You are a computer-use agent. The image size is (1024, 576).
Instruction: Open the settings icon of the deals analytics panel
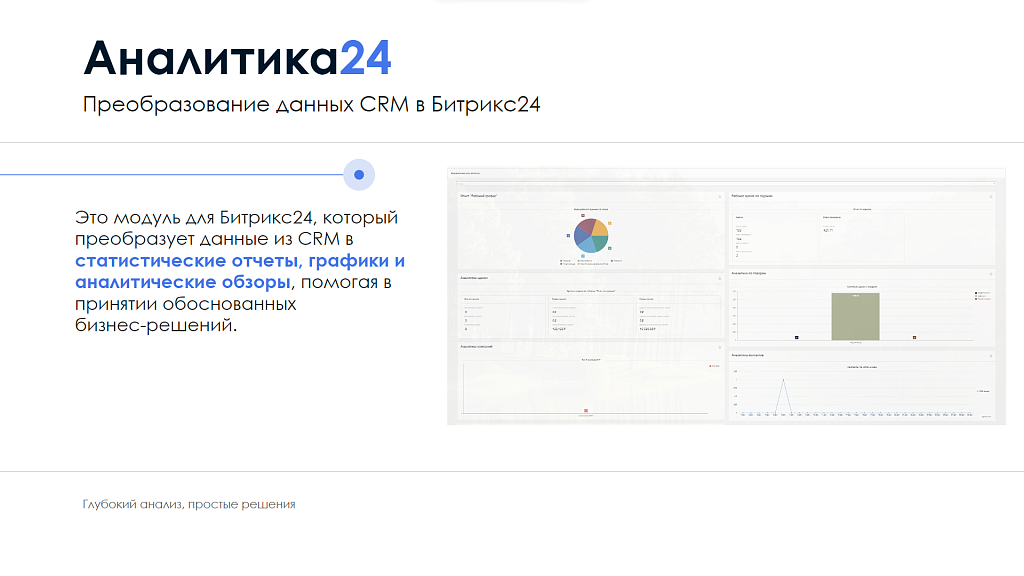coord(719,276)
